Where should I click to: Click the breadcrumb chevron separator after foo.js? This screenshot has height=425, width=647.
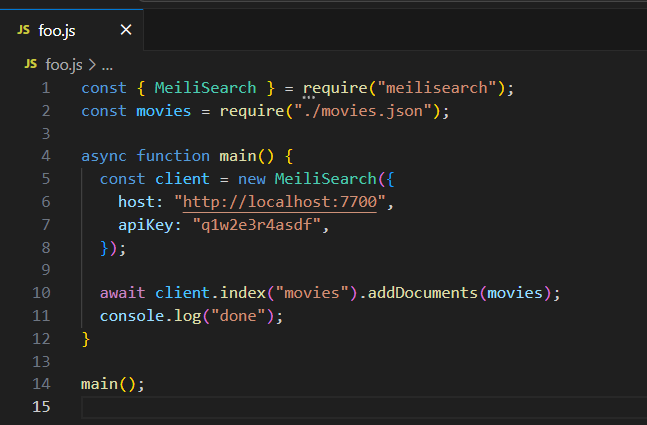(x=92, y=65)
